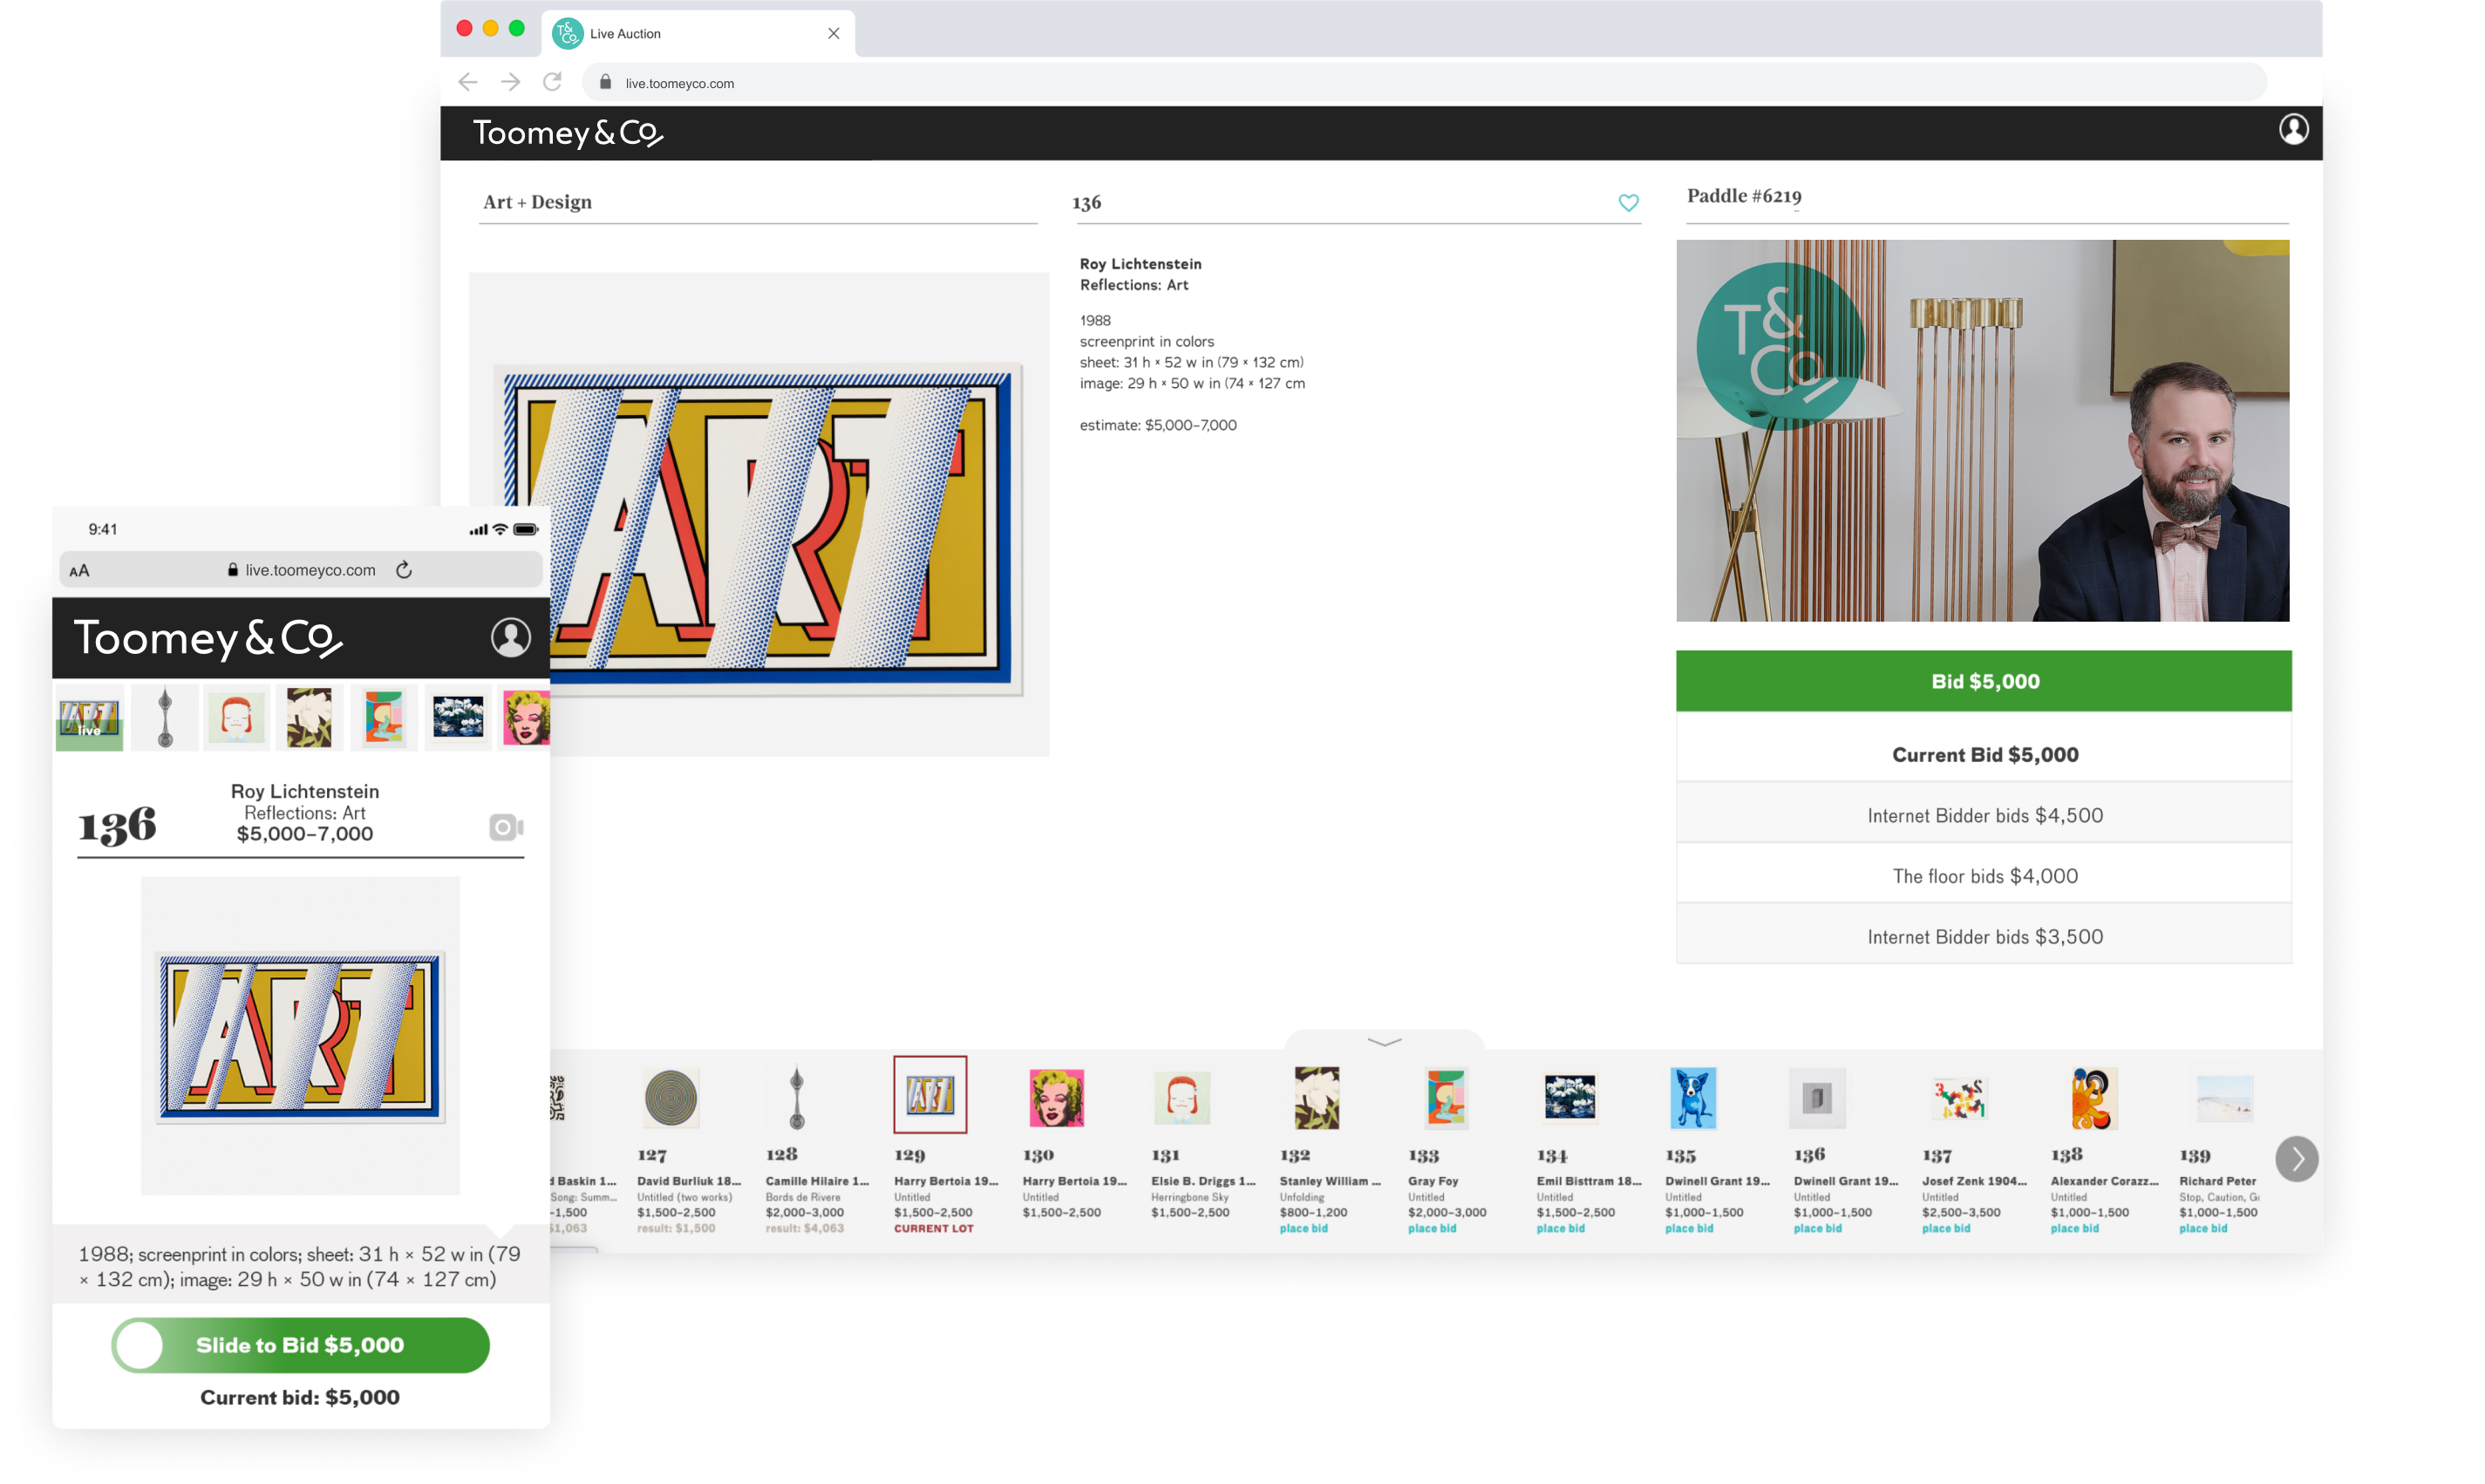This screenshot has height=1484, width=2485.
Task: Place bid on lot 135 Dwinell Grant
Action: pyautogui.click(x=1688, y=1228)
